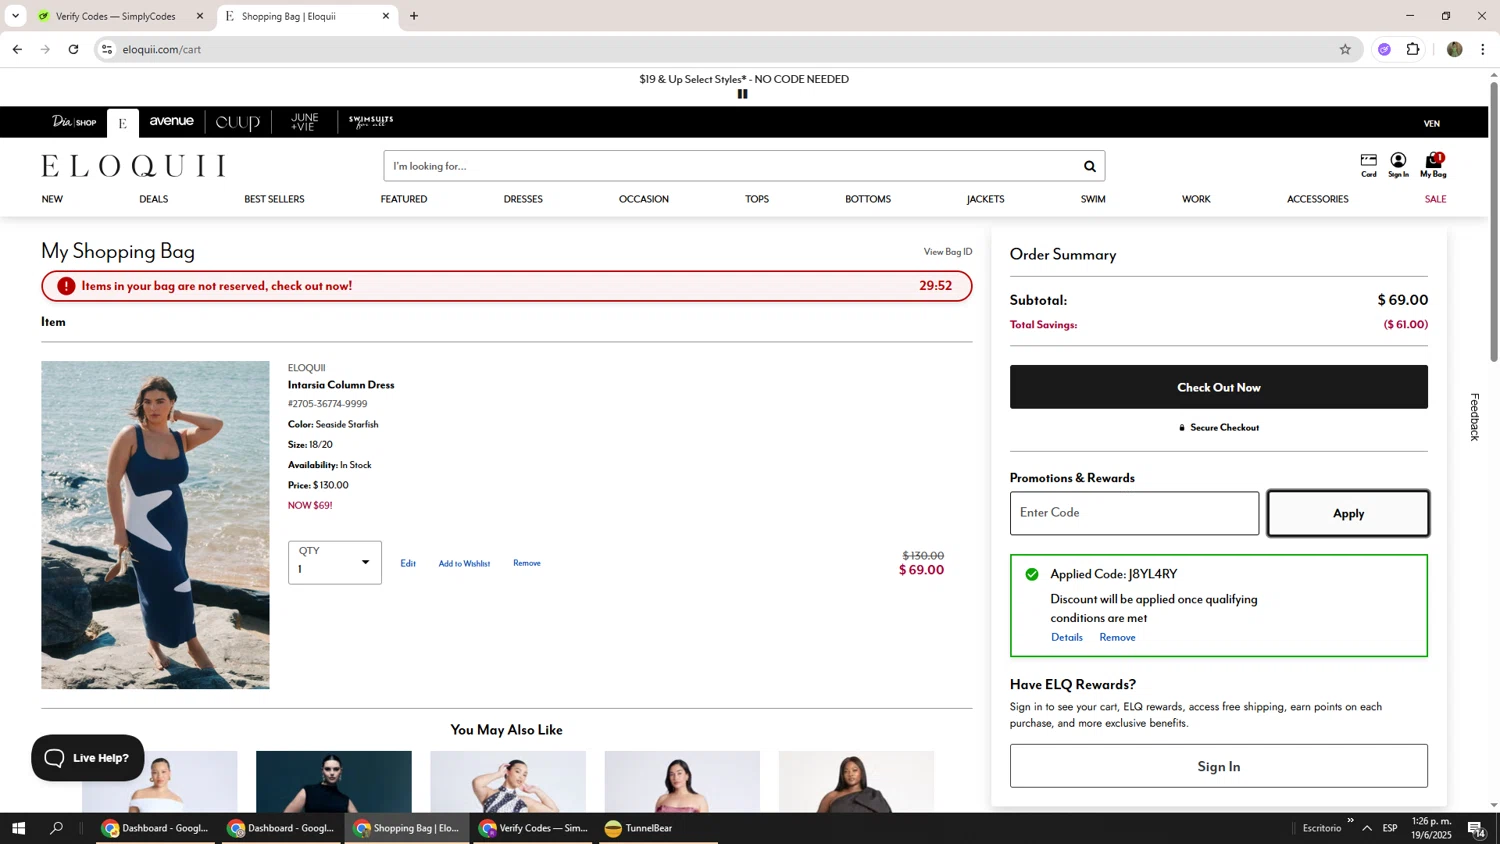
Task: Open the Feedback side tab
Action: pos(1474,417)
